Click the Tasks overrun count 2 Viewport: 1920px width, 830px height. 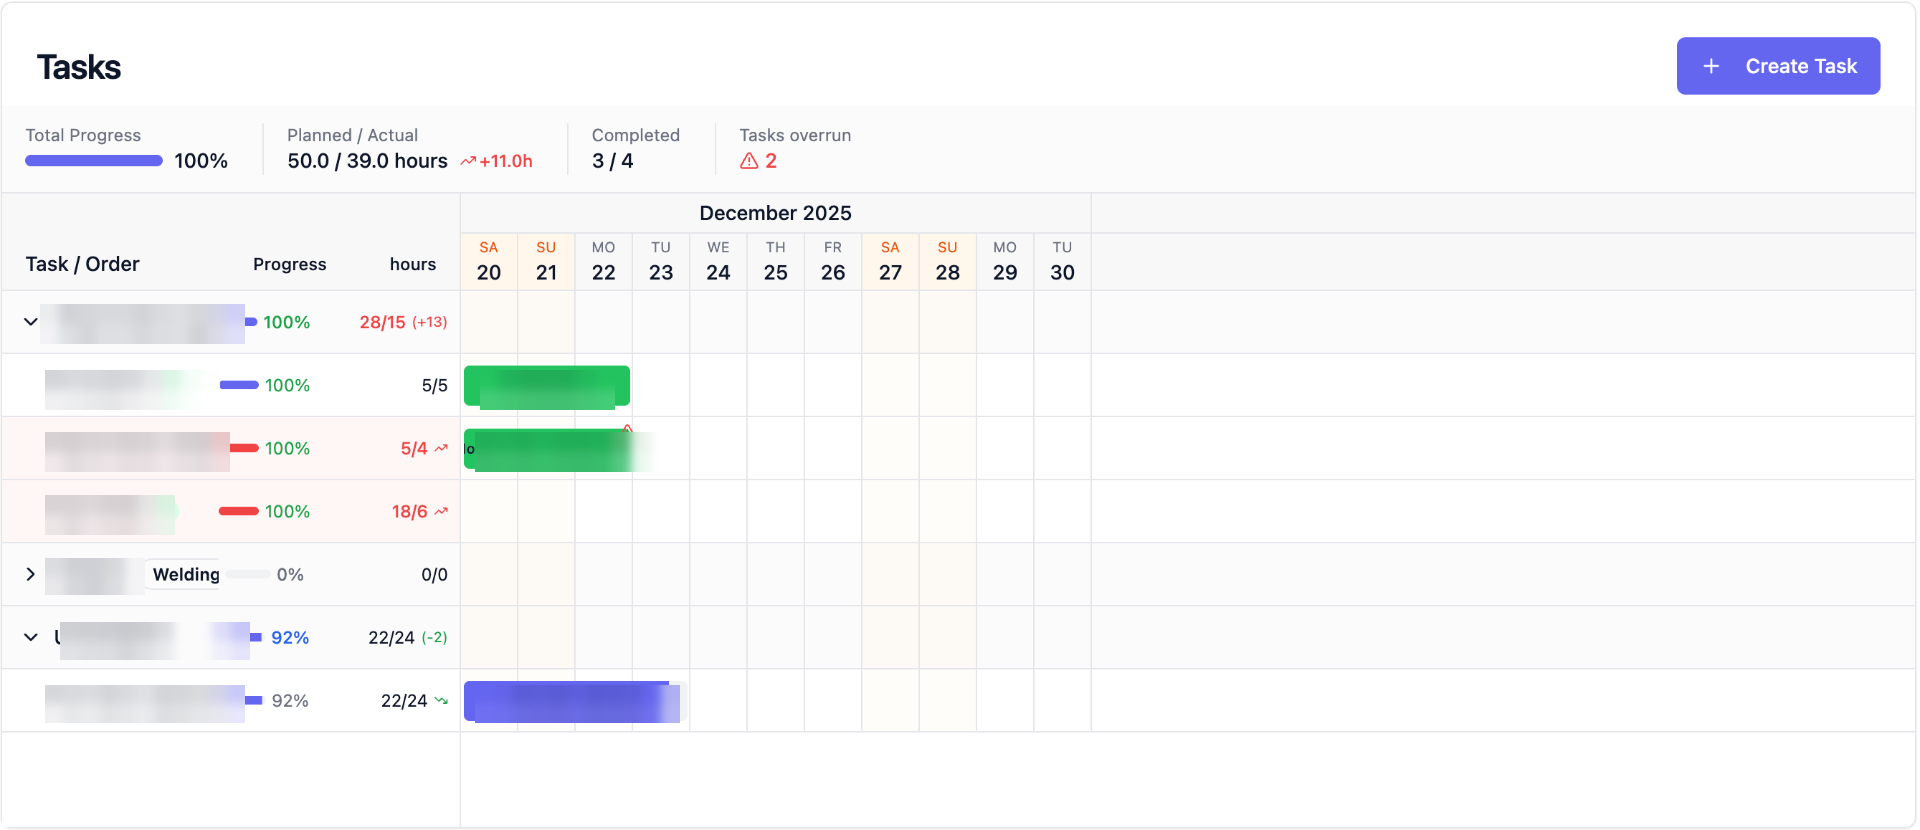[771, 161]
